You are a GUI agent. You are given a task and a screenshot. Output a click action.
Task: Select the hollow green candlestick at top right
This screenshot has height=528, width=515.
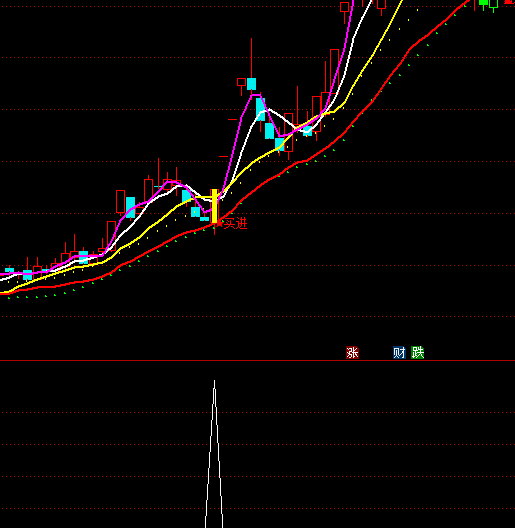494,4
